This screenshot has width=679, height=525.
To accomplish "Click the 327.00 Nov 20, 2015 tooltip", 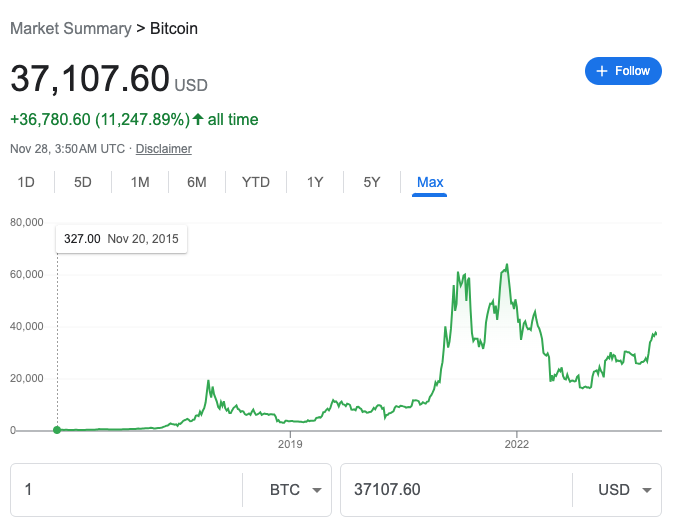I will (122, 240).
